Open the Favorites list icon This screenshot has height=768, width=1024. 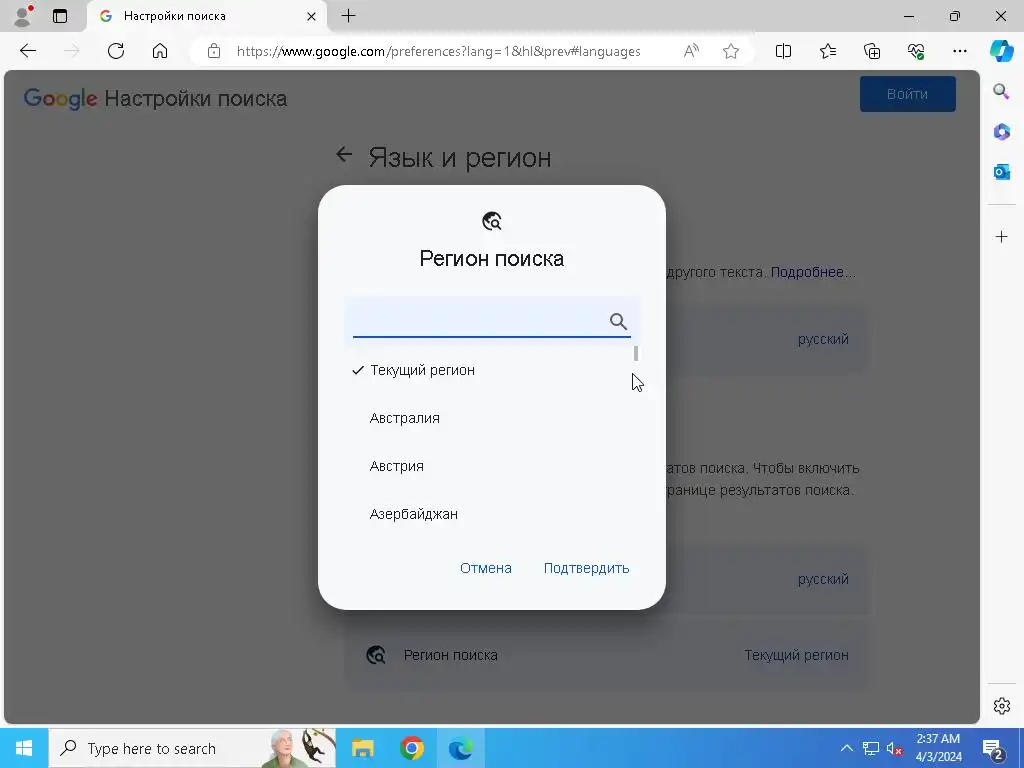(x=827, y=51)
